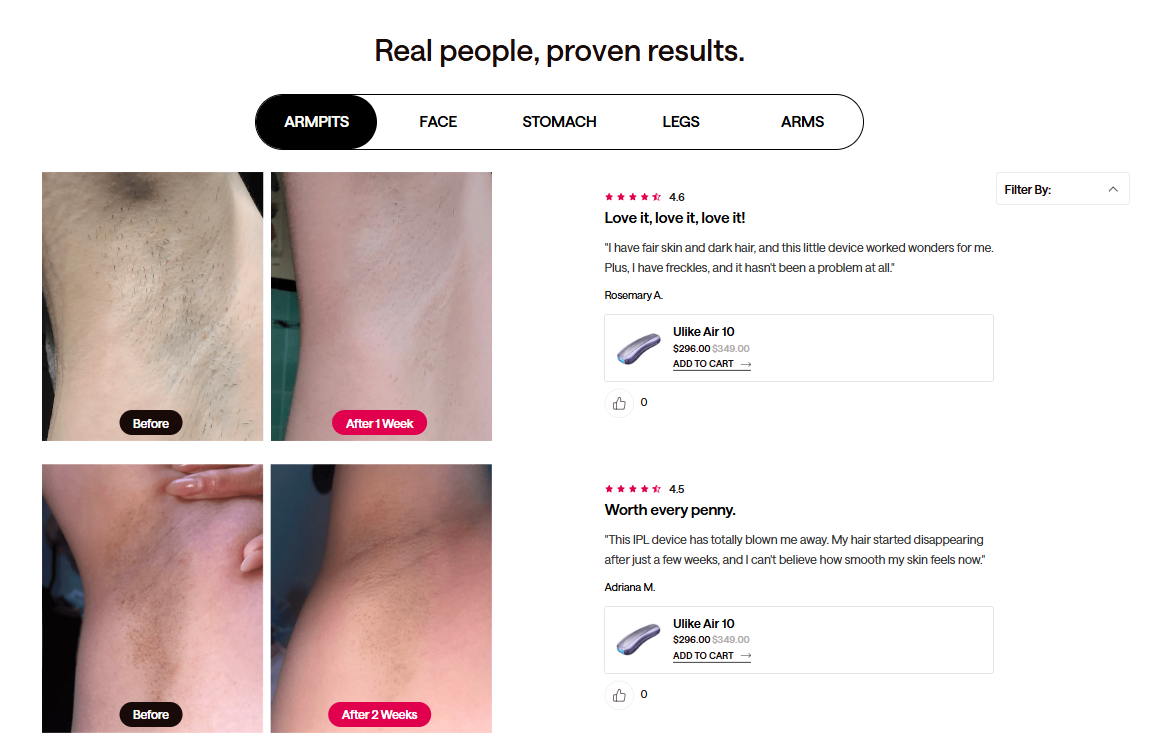Screen dimensions: 1156x749
Task: Click ADD TO CART under Adriana's review
Action: pyautogui.click(x=711, y=656)
